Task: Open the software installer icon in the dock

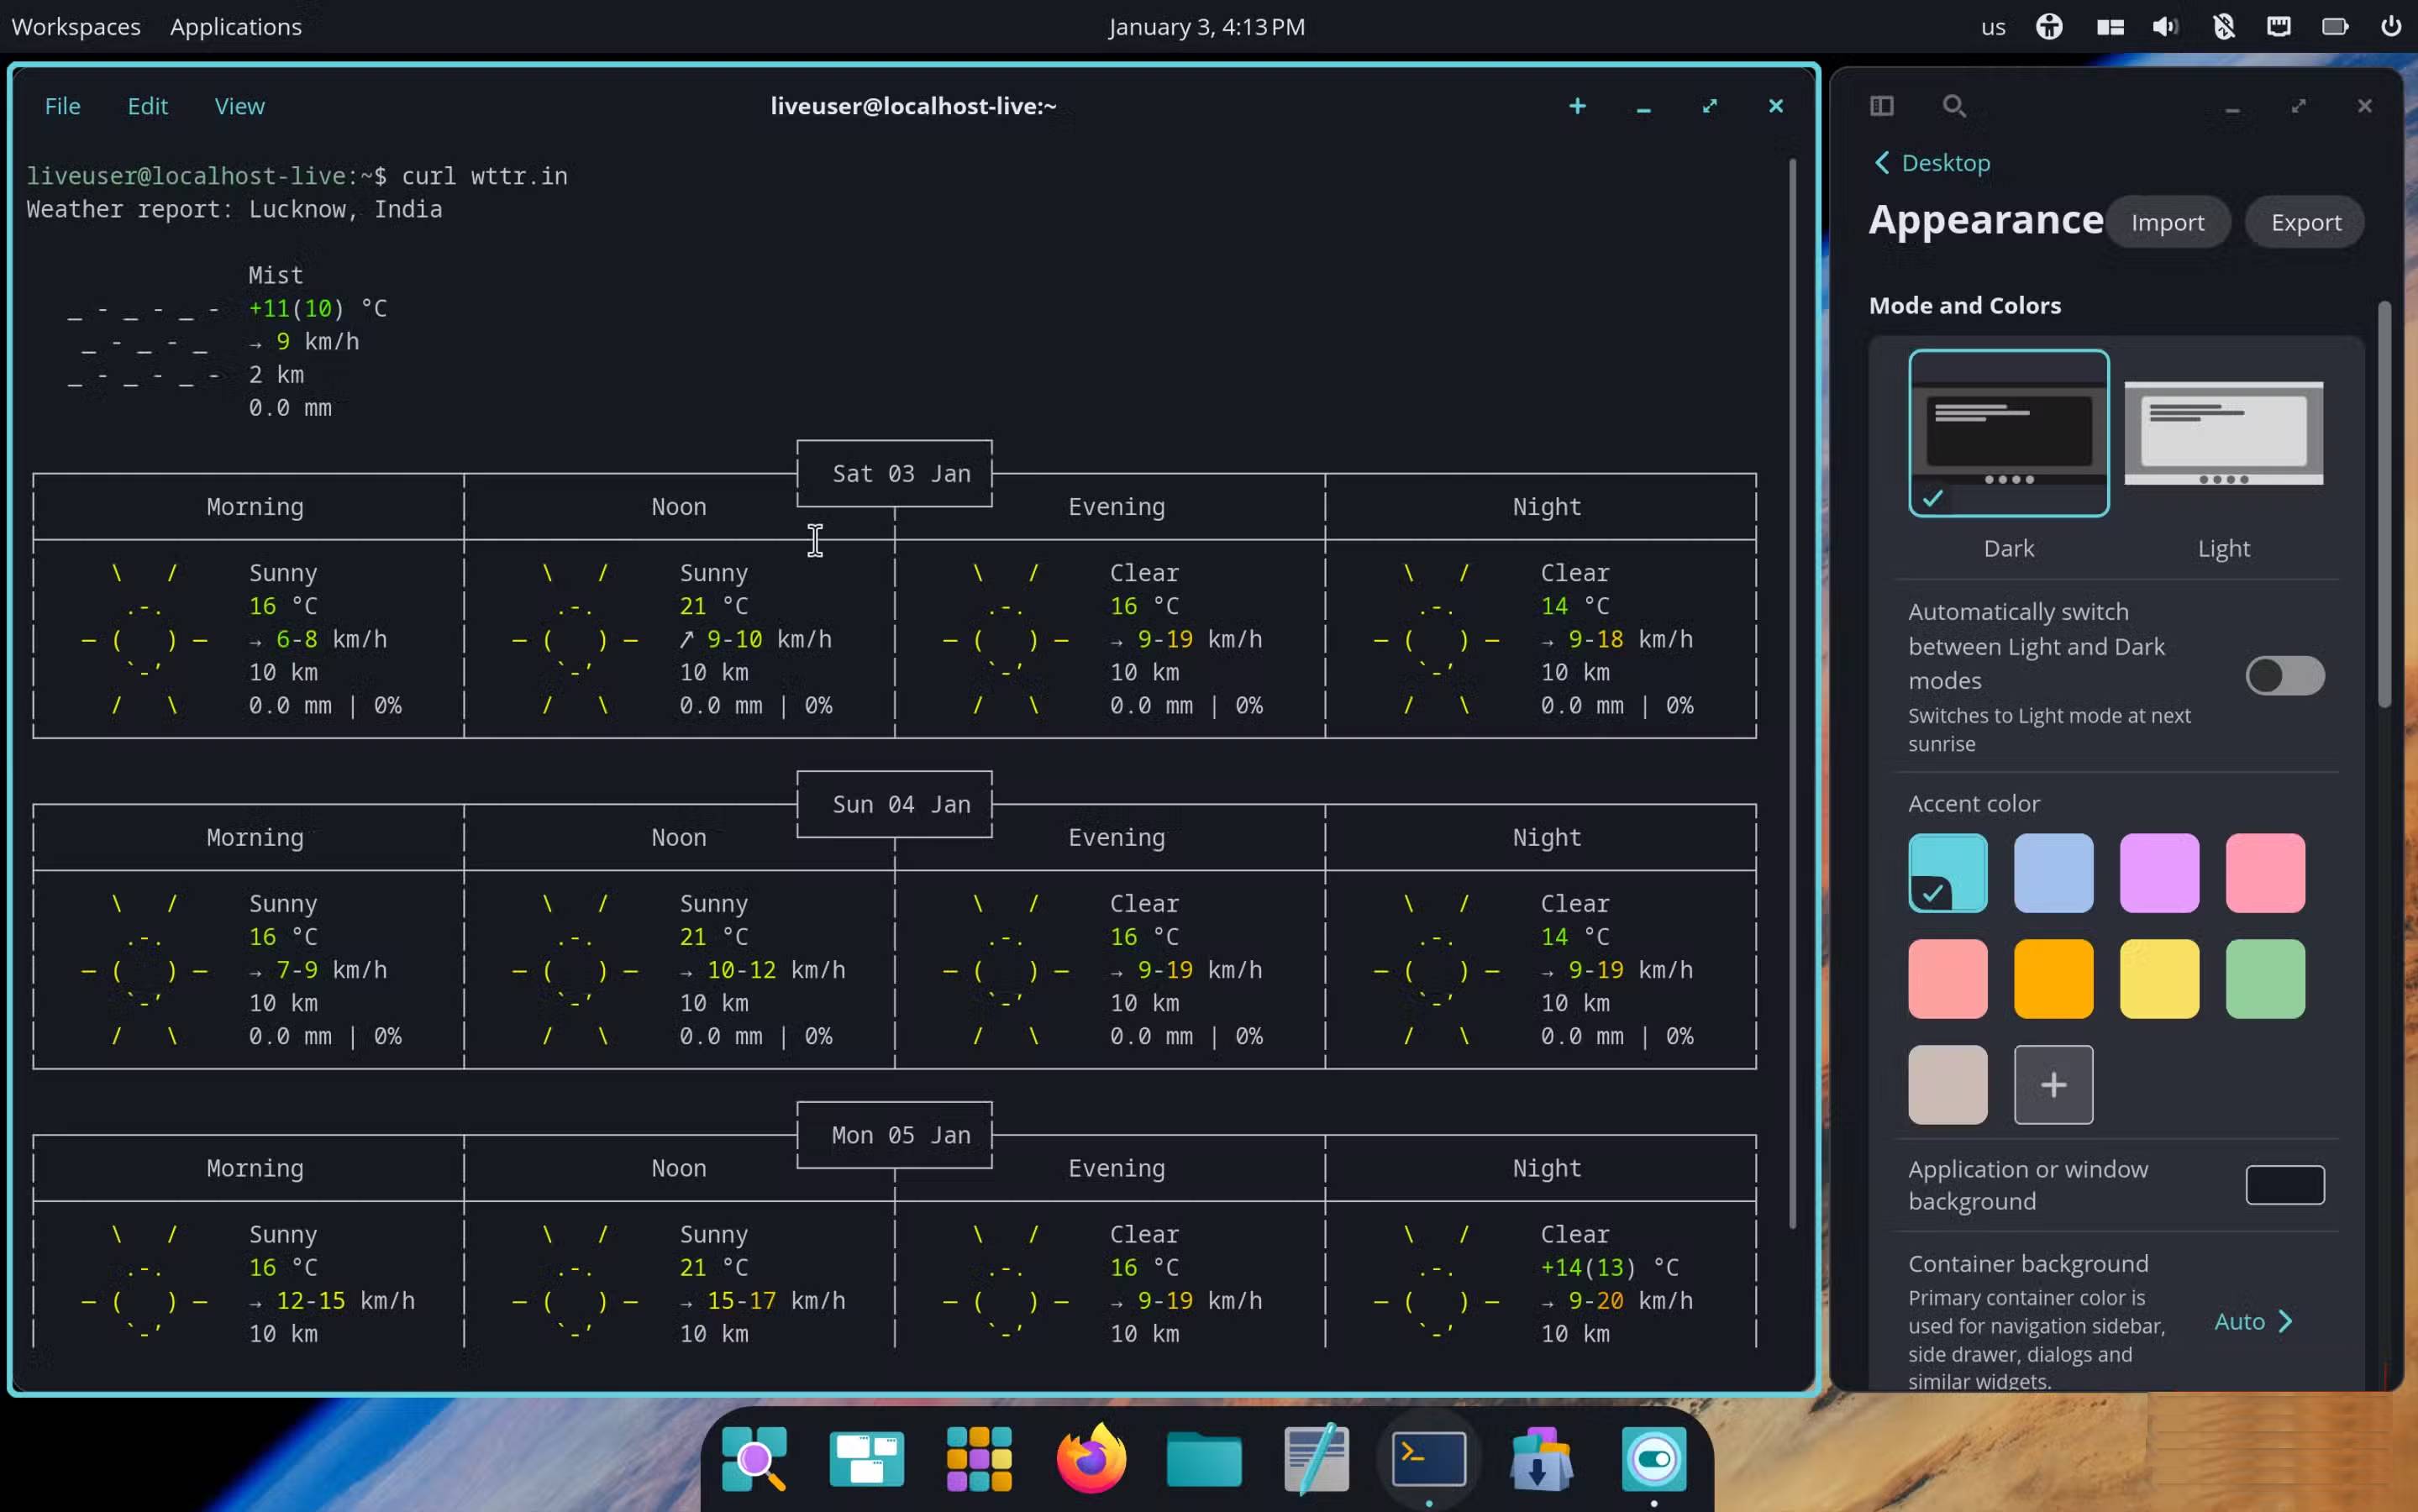Action: [x=1539, y=1459]
